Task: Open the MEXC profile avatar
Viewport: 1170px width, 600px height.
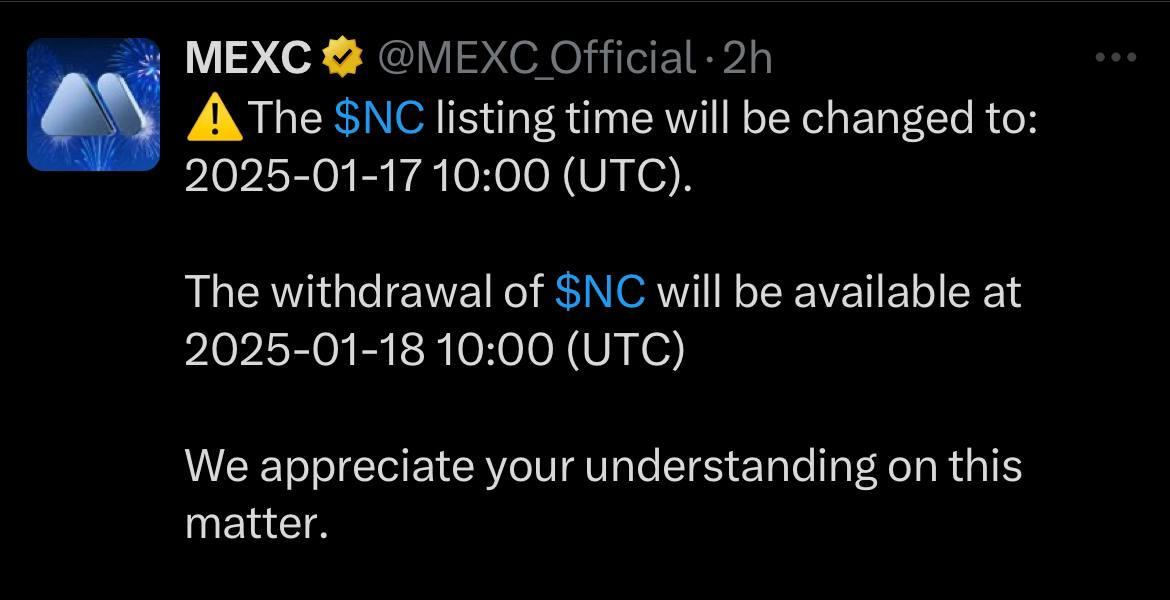Action: tap(93, 104)
